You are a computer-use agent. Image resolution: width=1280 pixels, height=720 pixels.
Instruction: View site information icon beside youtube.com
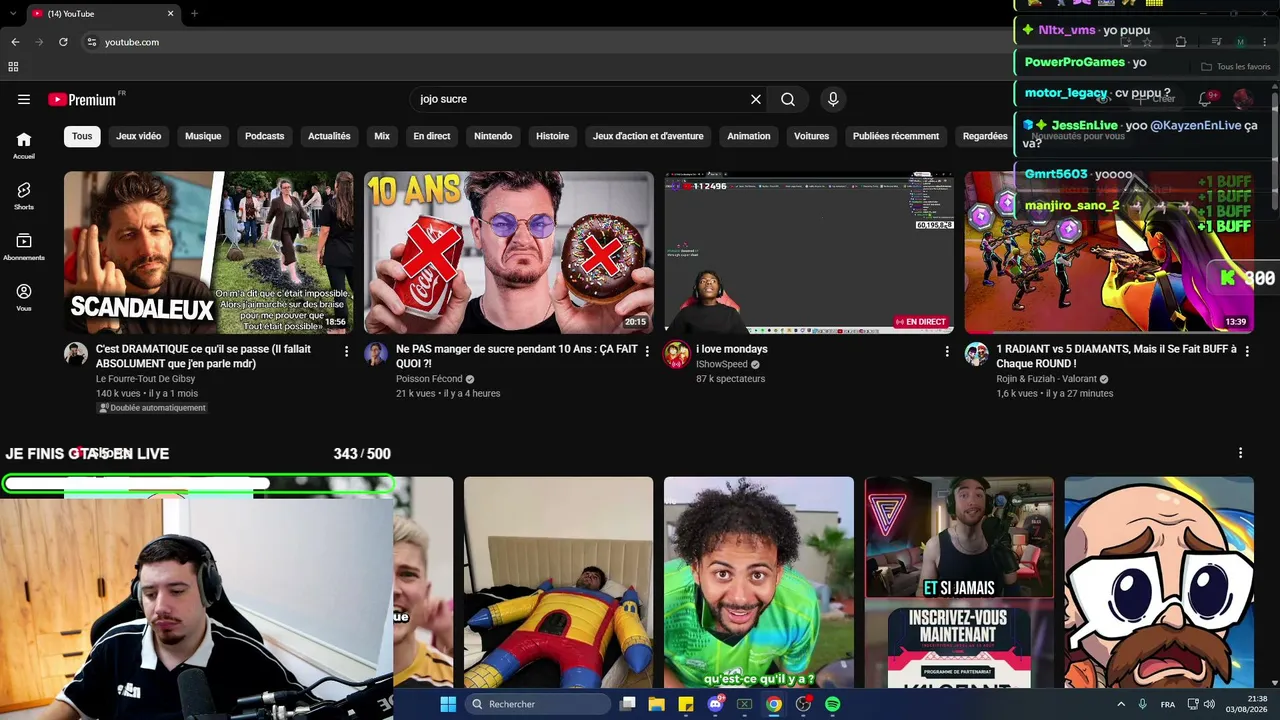pyautogui.click(x=91, y=42)
